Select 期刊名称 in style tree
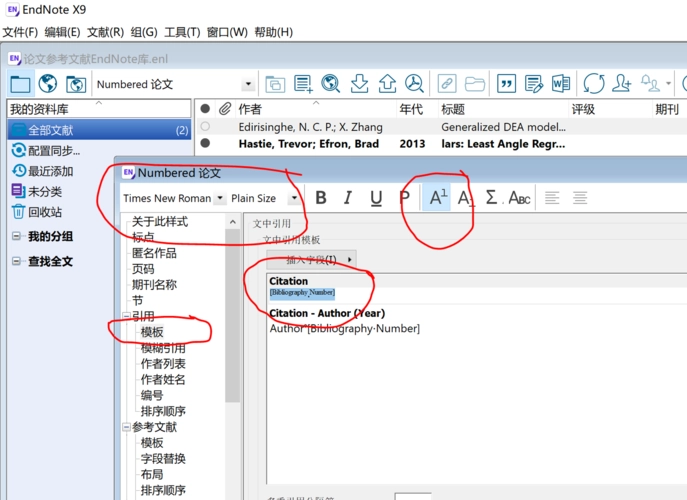The width and height of the screenshot is (687, 500). click(x=154, y=284)
